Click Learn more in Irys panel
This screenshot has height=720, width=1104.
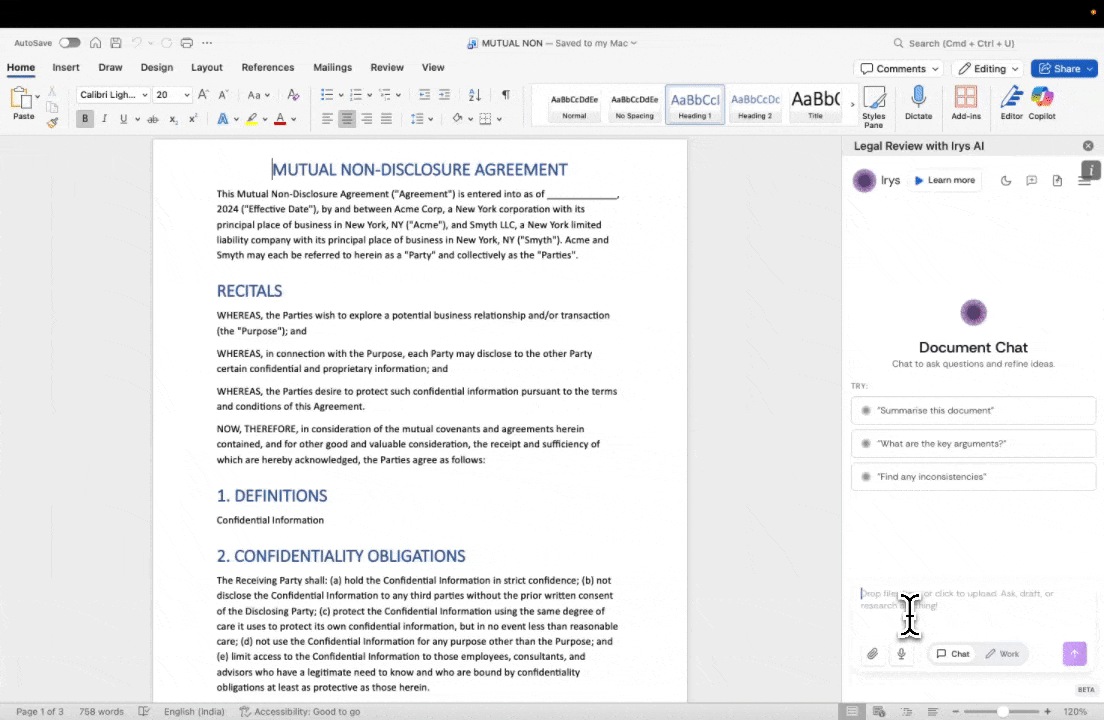click(944, 180)
